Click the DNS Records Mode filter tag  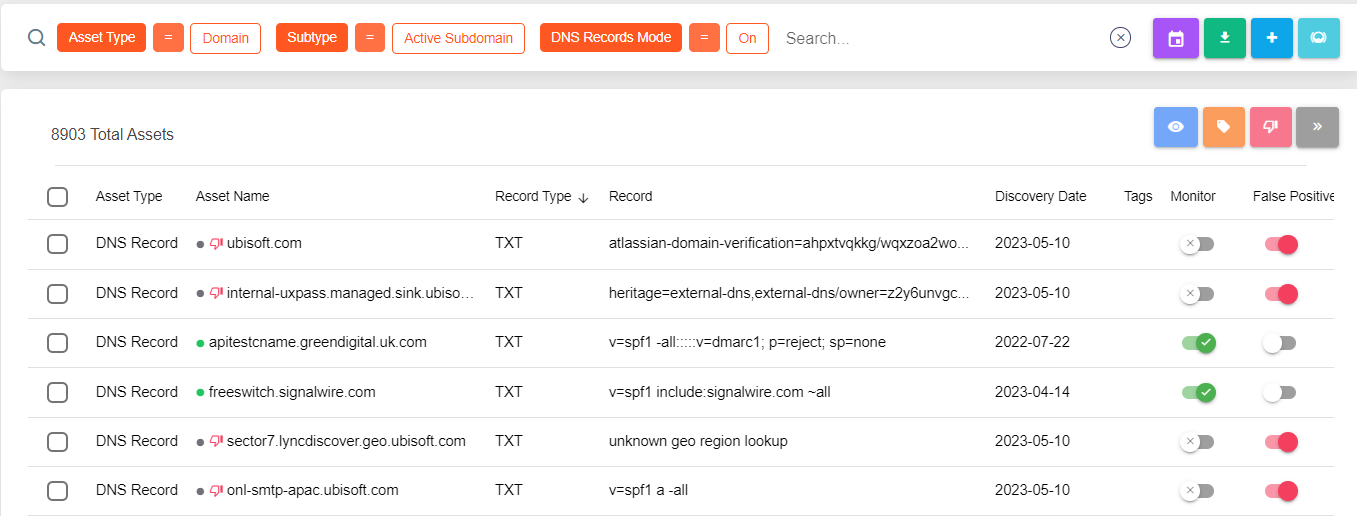coord(610,38)
